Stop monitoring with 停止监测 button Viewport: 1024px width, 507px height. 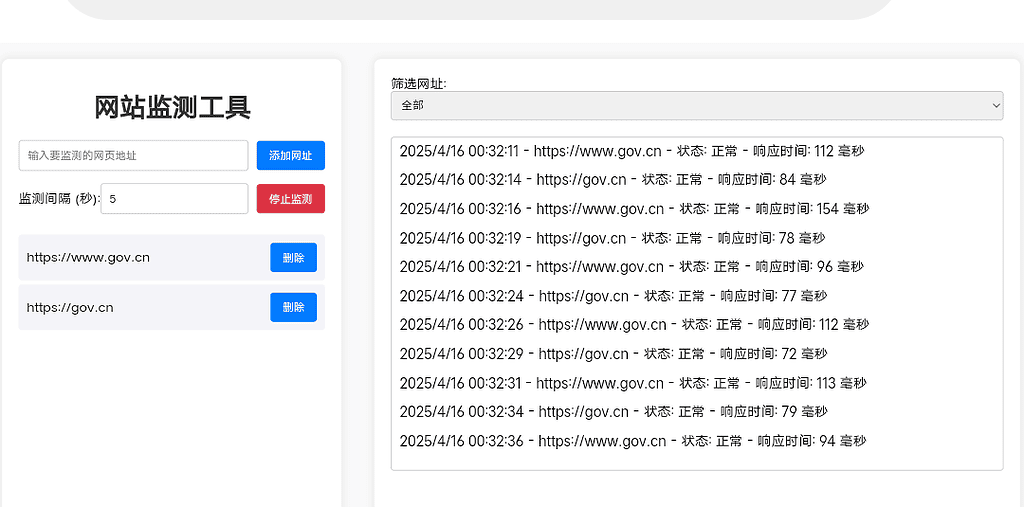291,199
